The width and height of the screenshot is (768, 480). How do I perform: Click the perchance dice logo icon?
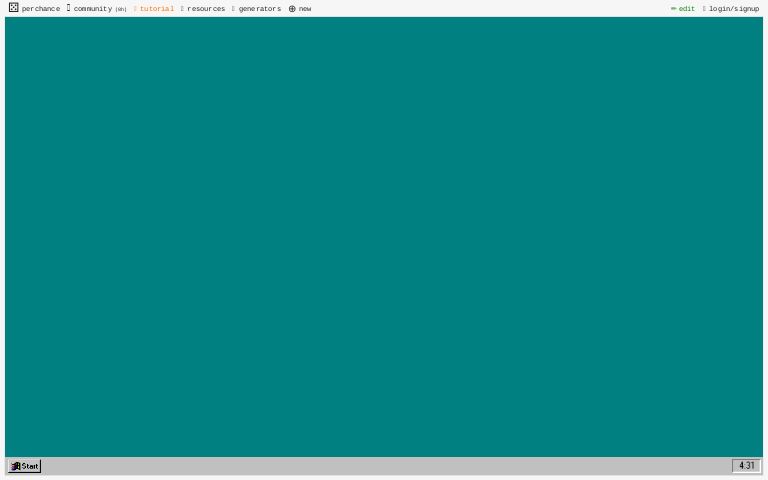[14, 8]
